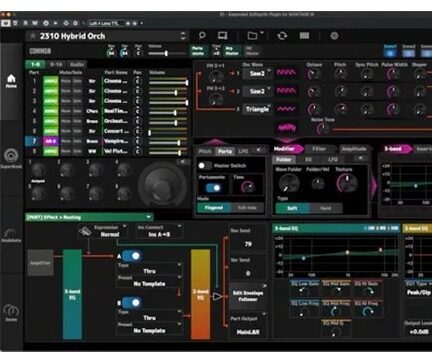432x363 pixels.
Task: Toggle the Arp Master button
Action: tap(232, 51)
